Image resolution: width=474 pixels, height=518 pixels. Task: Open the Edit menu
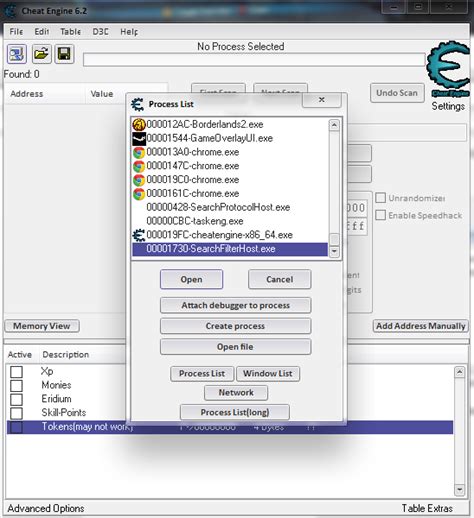tap(42, 32)
